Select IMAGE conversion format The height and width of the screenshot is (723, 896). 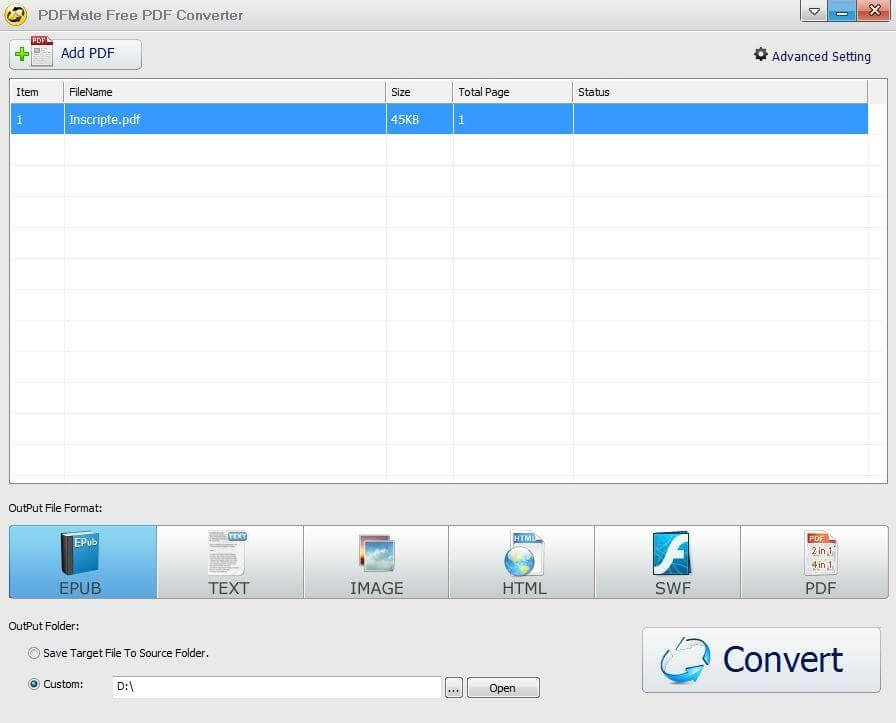(376, 562)
